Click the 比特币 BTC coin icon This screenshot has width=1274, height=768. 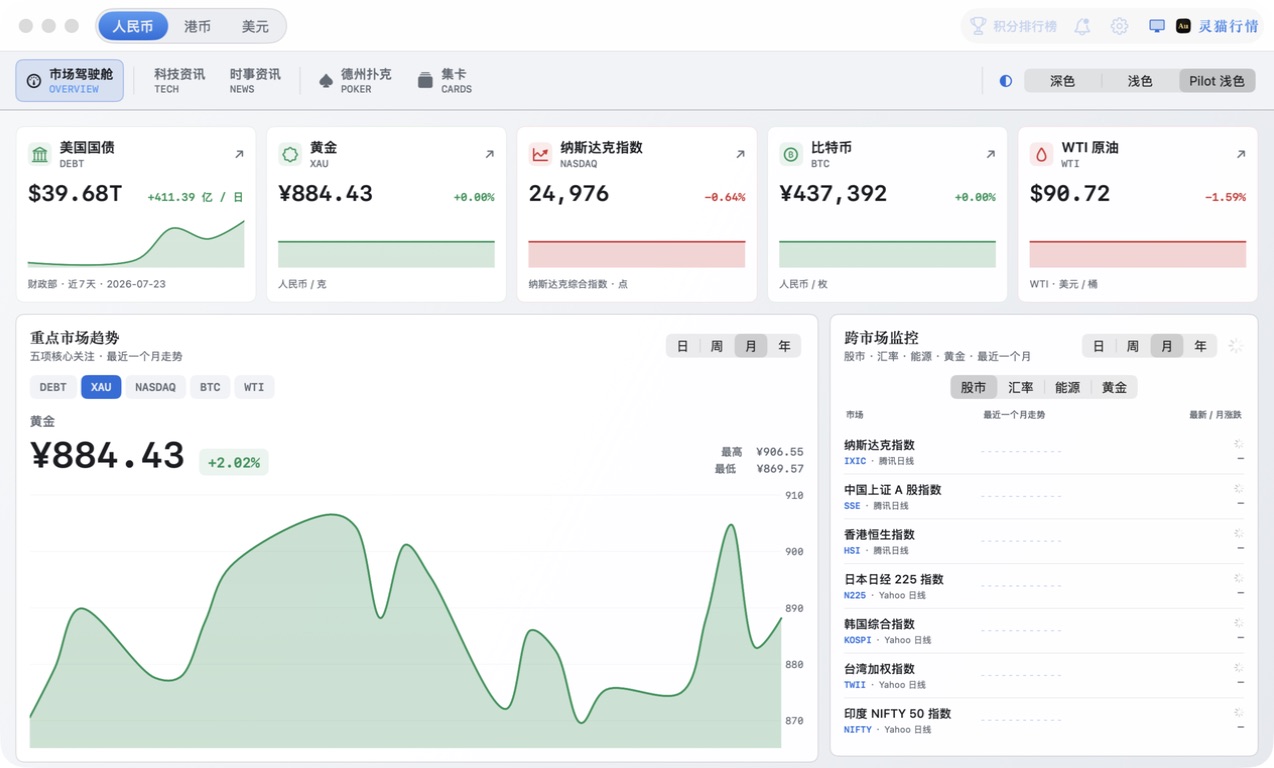tap(791, 154)
